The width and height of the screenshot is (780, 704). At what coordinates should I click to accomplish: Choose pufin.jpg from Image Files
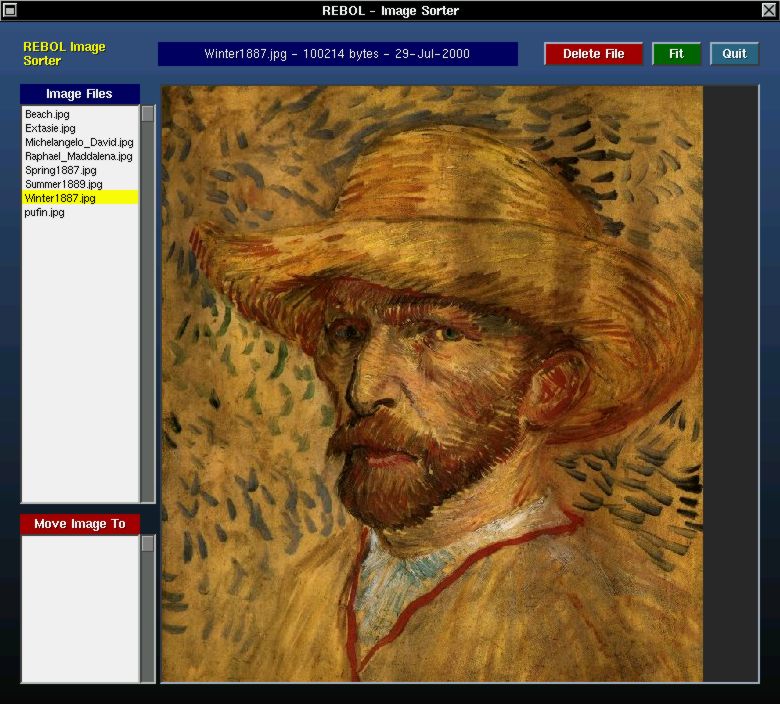(x=45, y=213)
